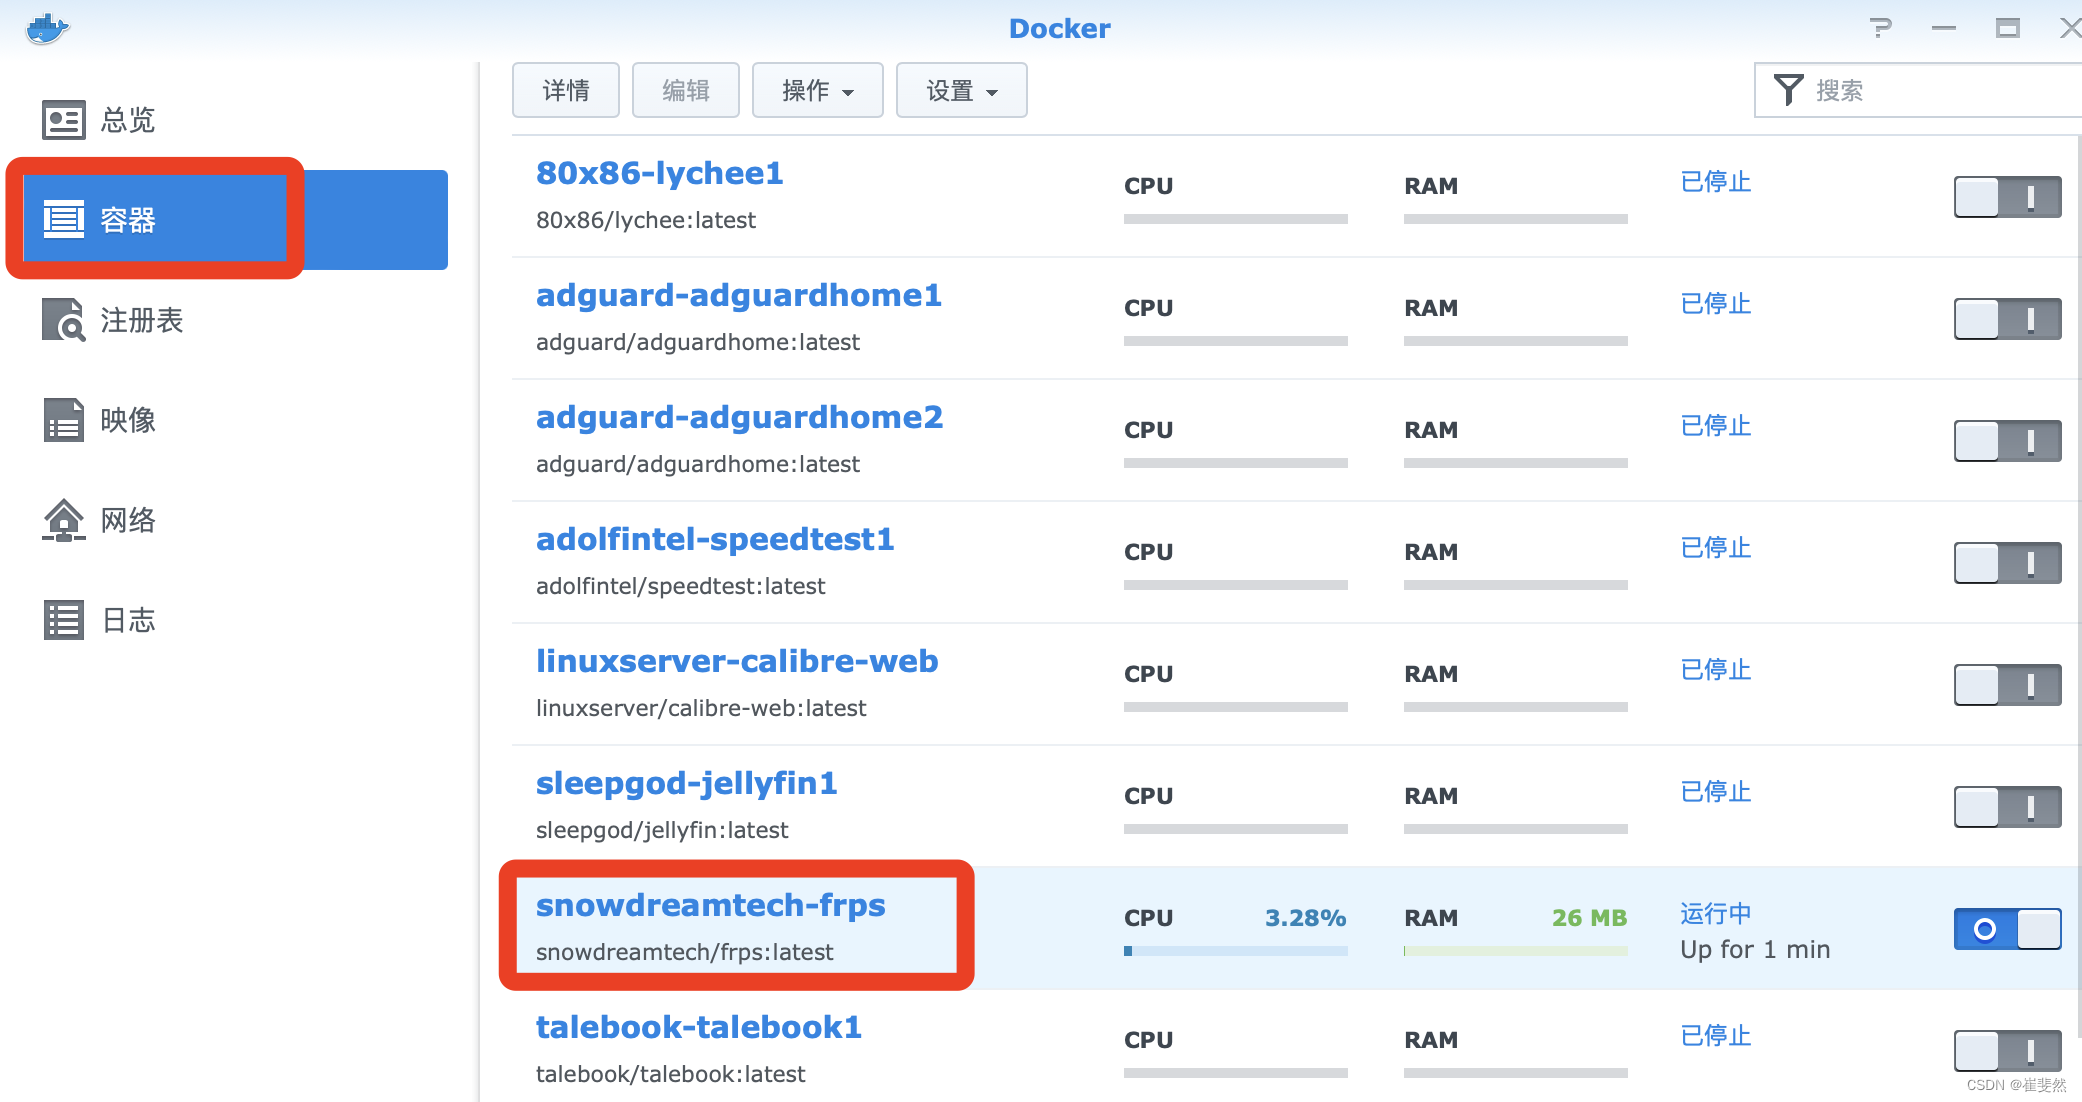This screenshot has width=2082, height=1102.
Task: Click the linuxserver/calibre-web:latest image text
Action: (x=701, y=708)
